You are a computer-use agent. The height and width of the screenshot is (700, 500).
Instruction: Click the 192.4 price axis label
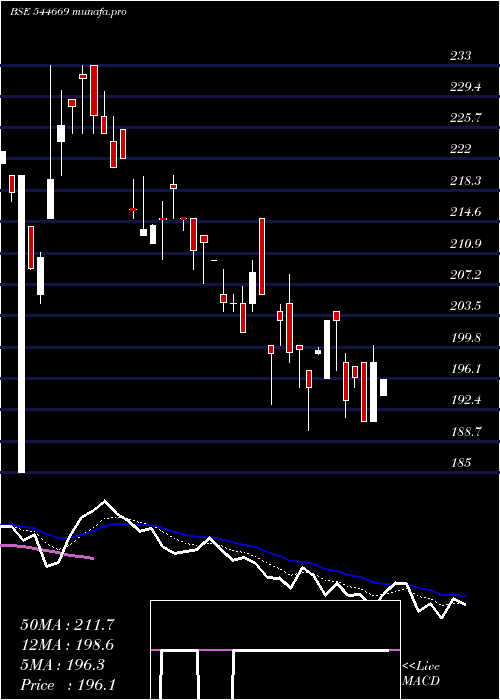466,400
